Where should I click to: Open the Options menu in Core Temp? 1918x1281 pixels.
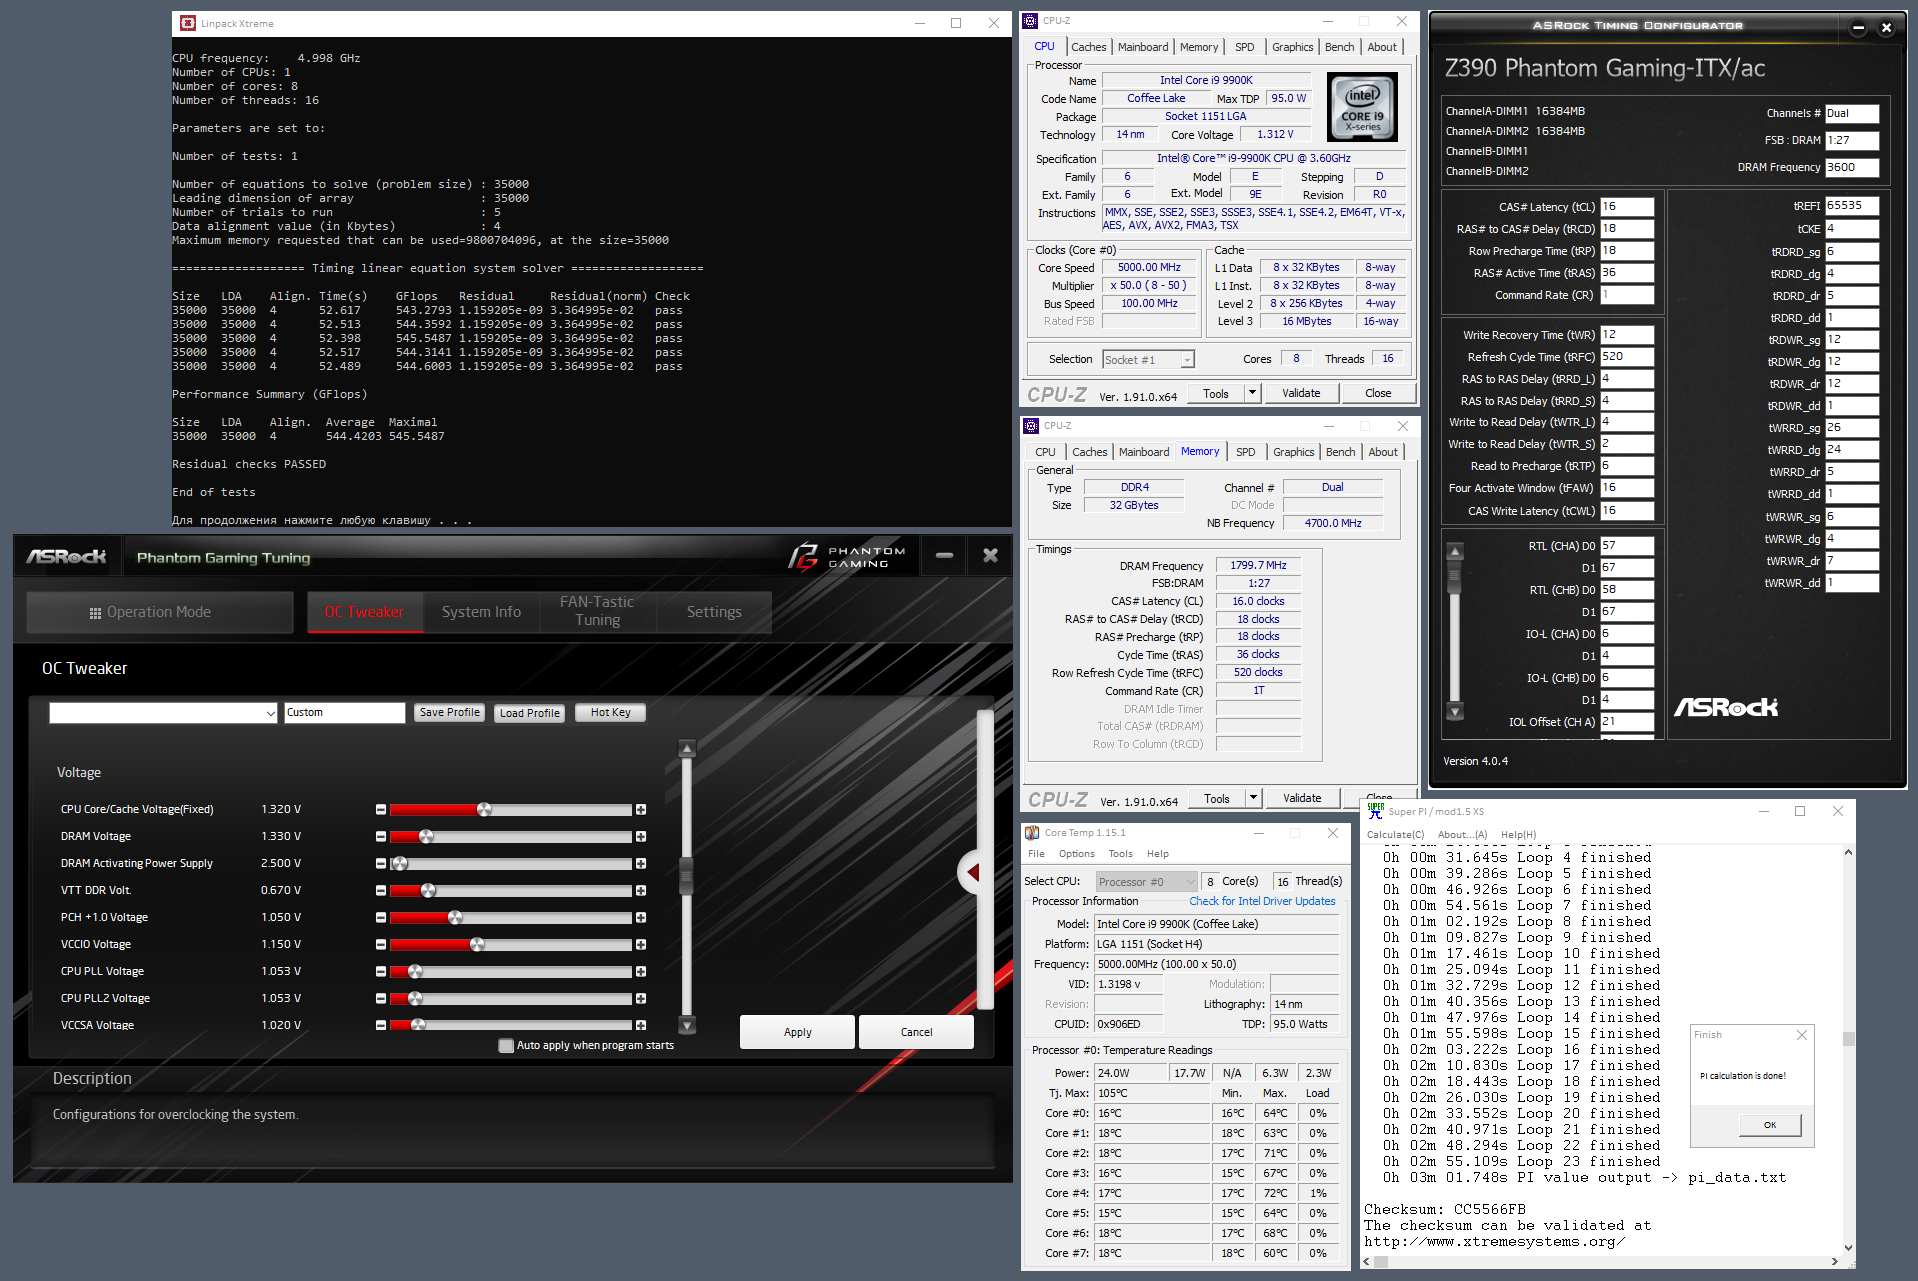point(1076,854)
